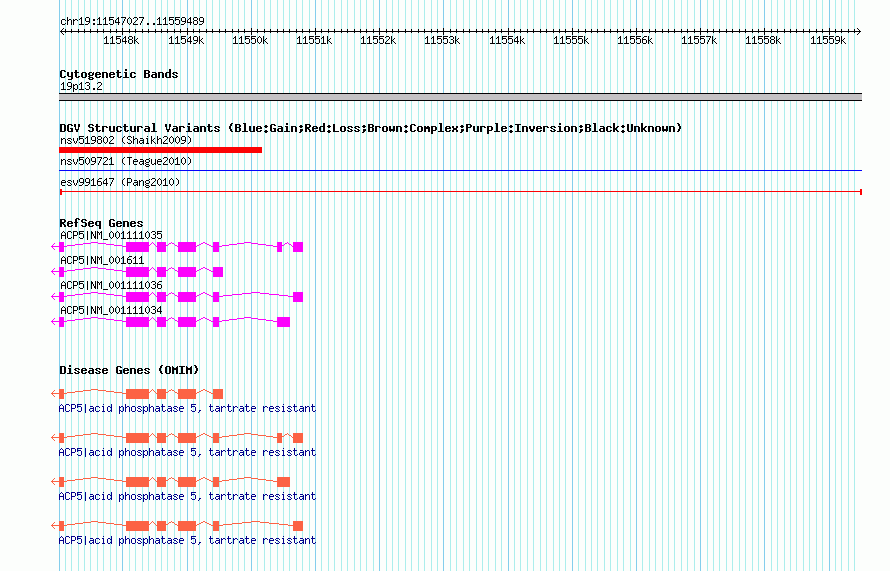Click the 11549k ruler position

pos(186,40)
